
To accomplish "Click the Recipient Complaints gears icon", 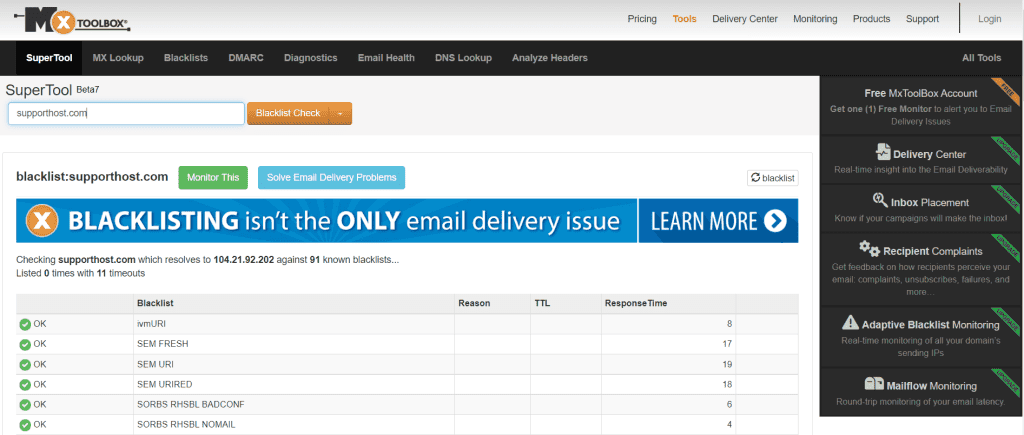I will pyautogui.click(x=869, y=248).
